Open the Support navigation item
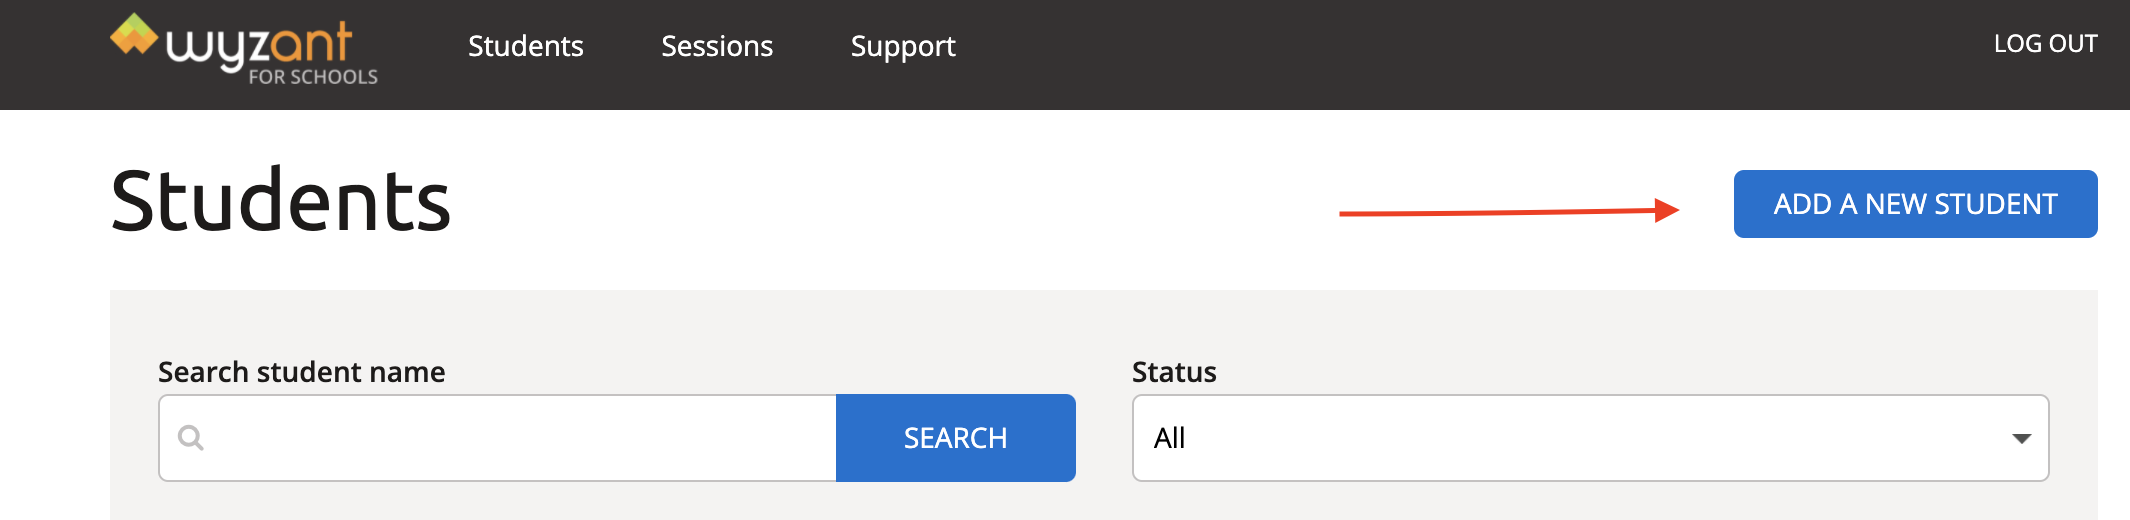Image resolution: width=2130 pixels, height=520 pixels. click(903, 47)
